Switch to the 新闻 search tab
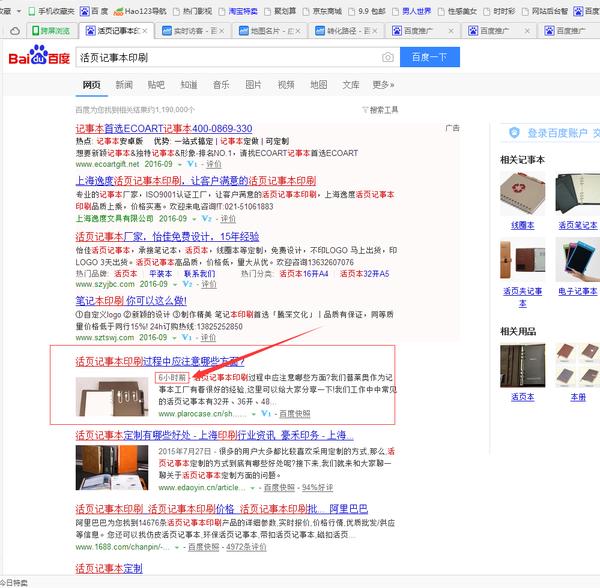Image resolution: width=600 pixels, height=588 pixels. (124, 85)
